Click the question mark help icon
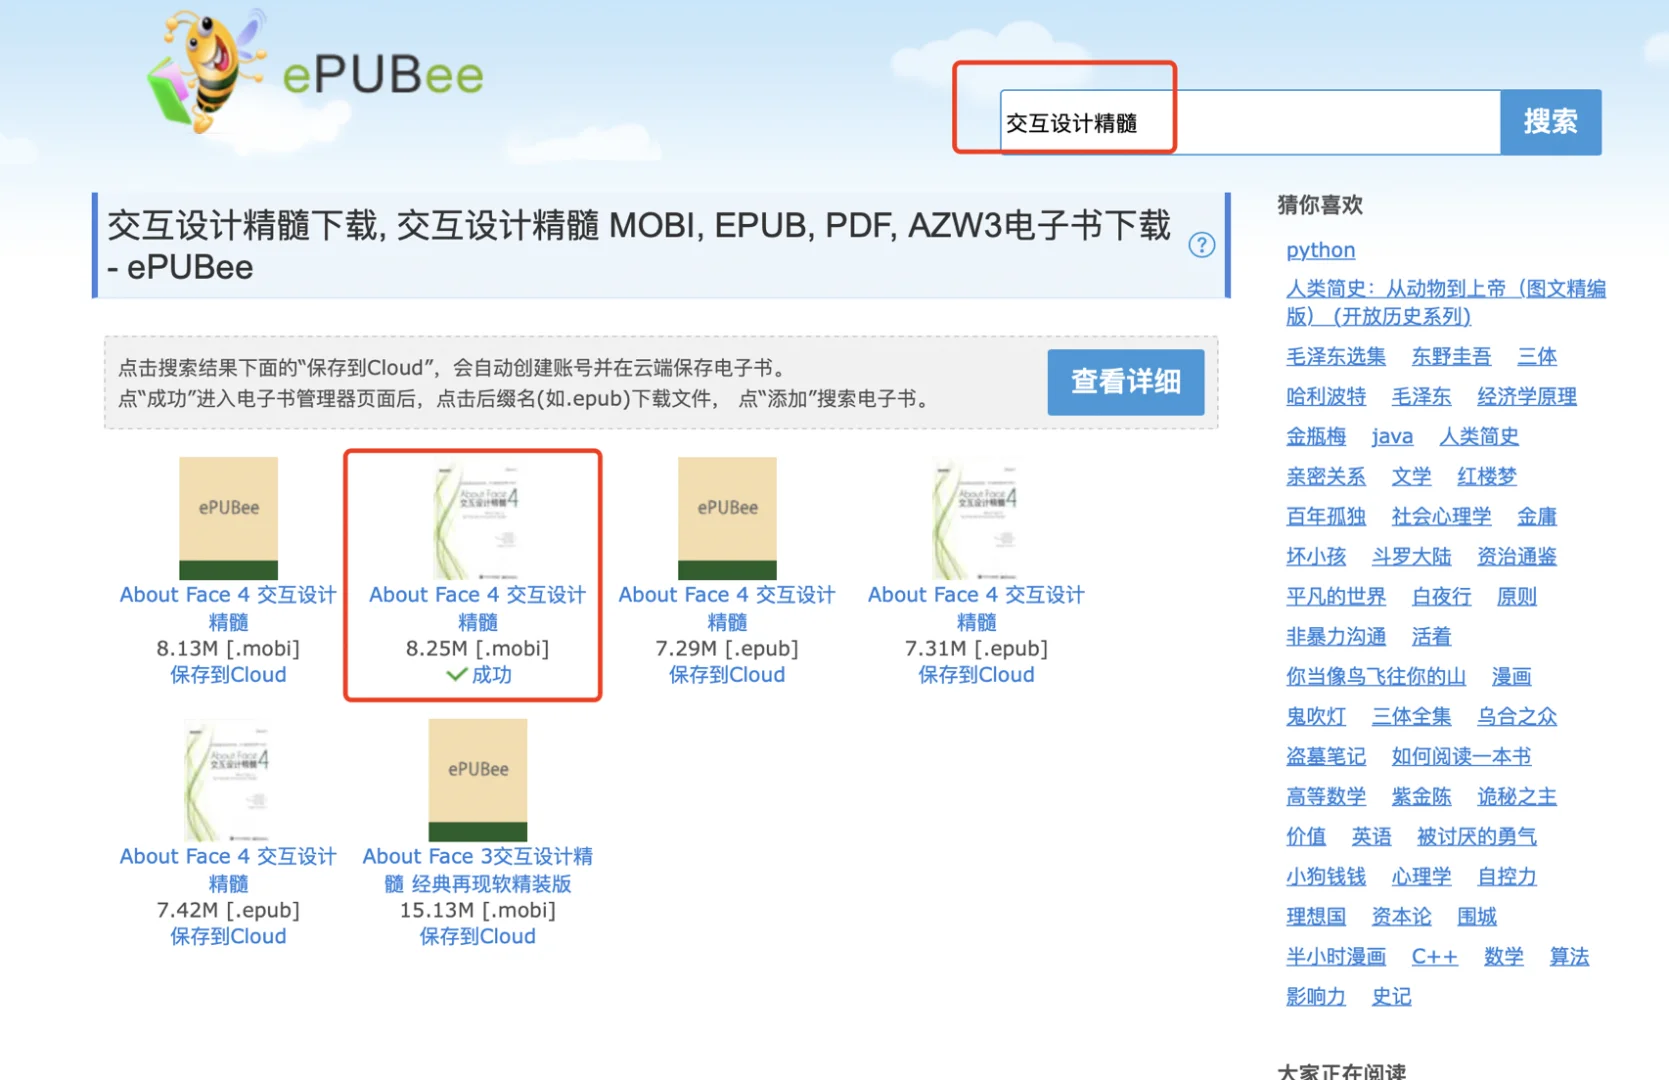Viewport: 1669px width, 1080px height. pyautogui.click(x=1201, y=245)
